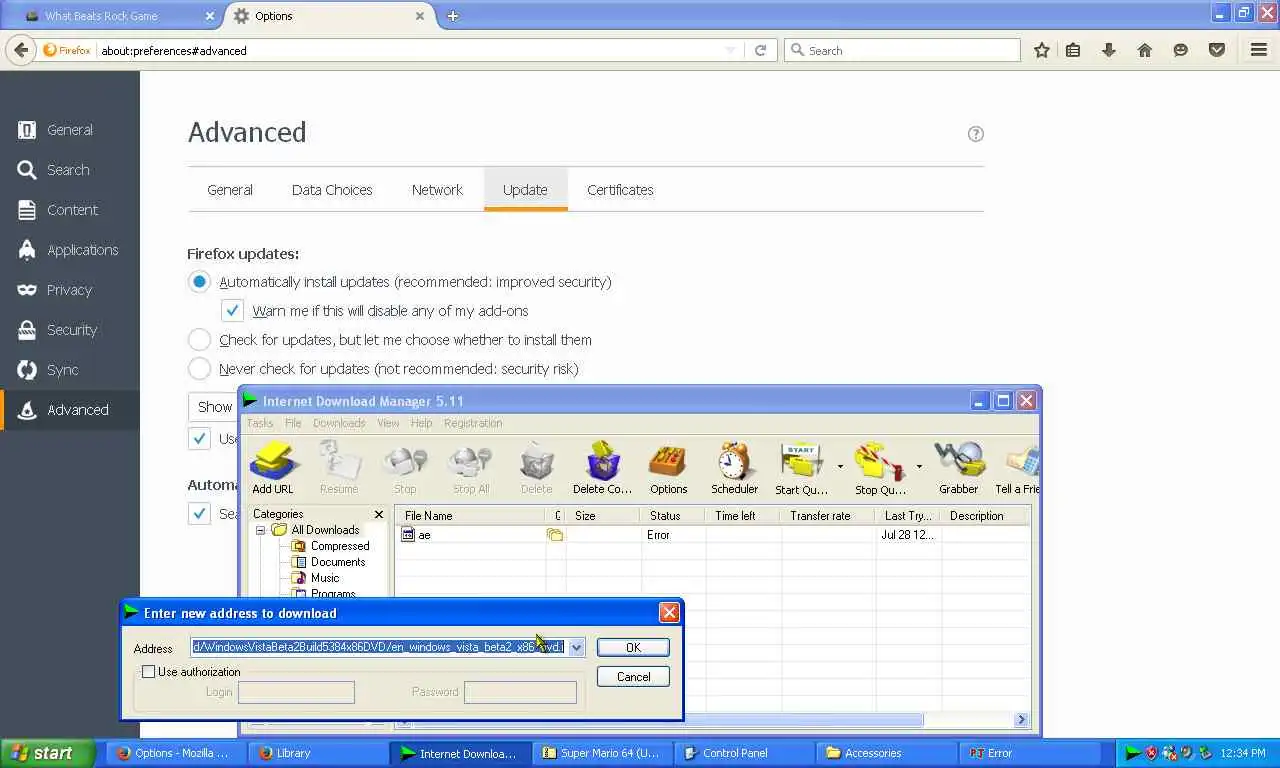Switch to the Data Choices tab
The height and width of the screenshot is (768, 1280).
[332, 190]
